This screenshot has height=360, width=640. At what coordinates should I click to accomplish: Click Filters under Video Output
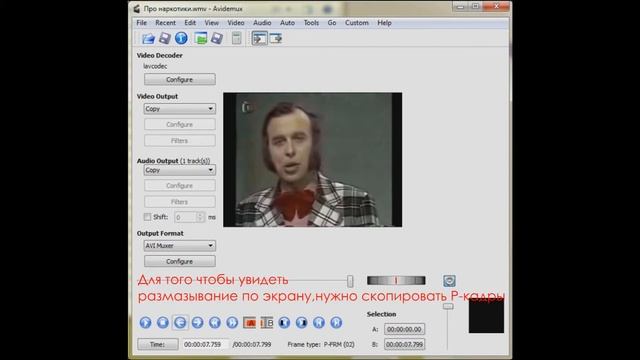(x=180, y=141)
